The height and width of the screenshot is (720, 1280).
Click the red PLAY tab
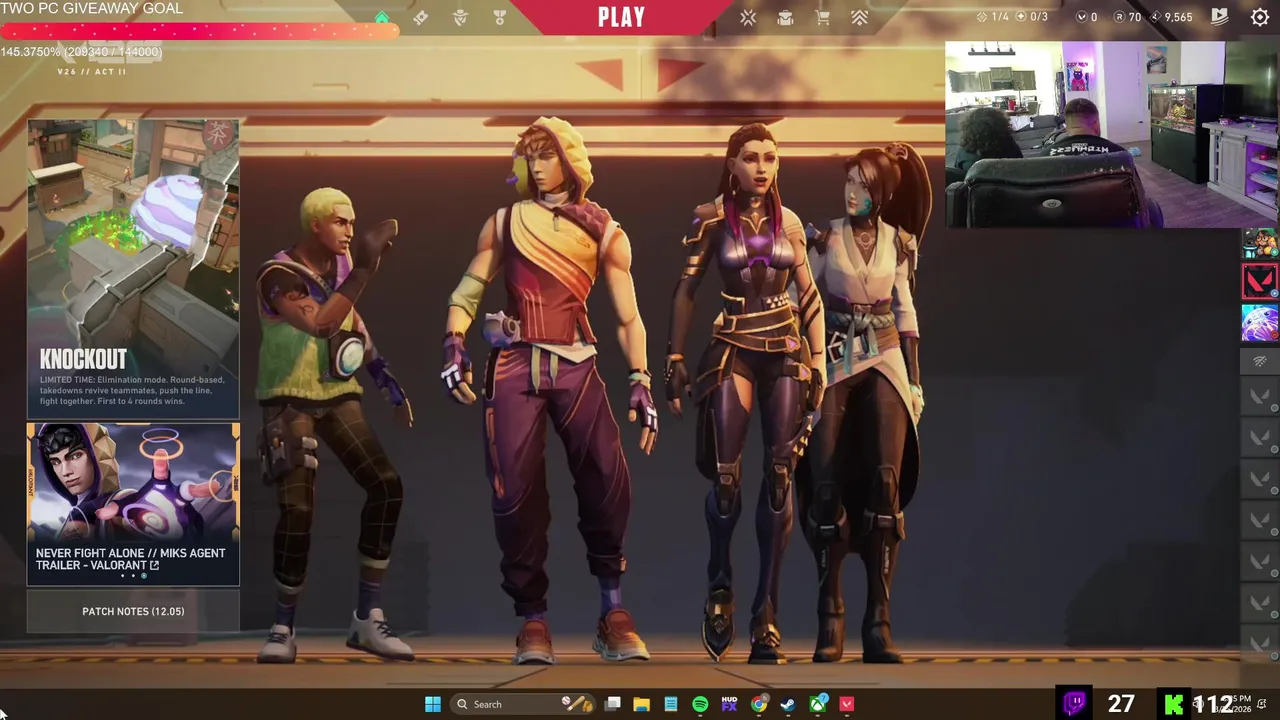tap(621, 17)
